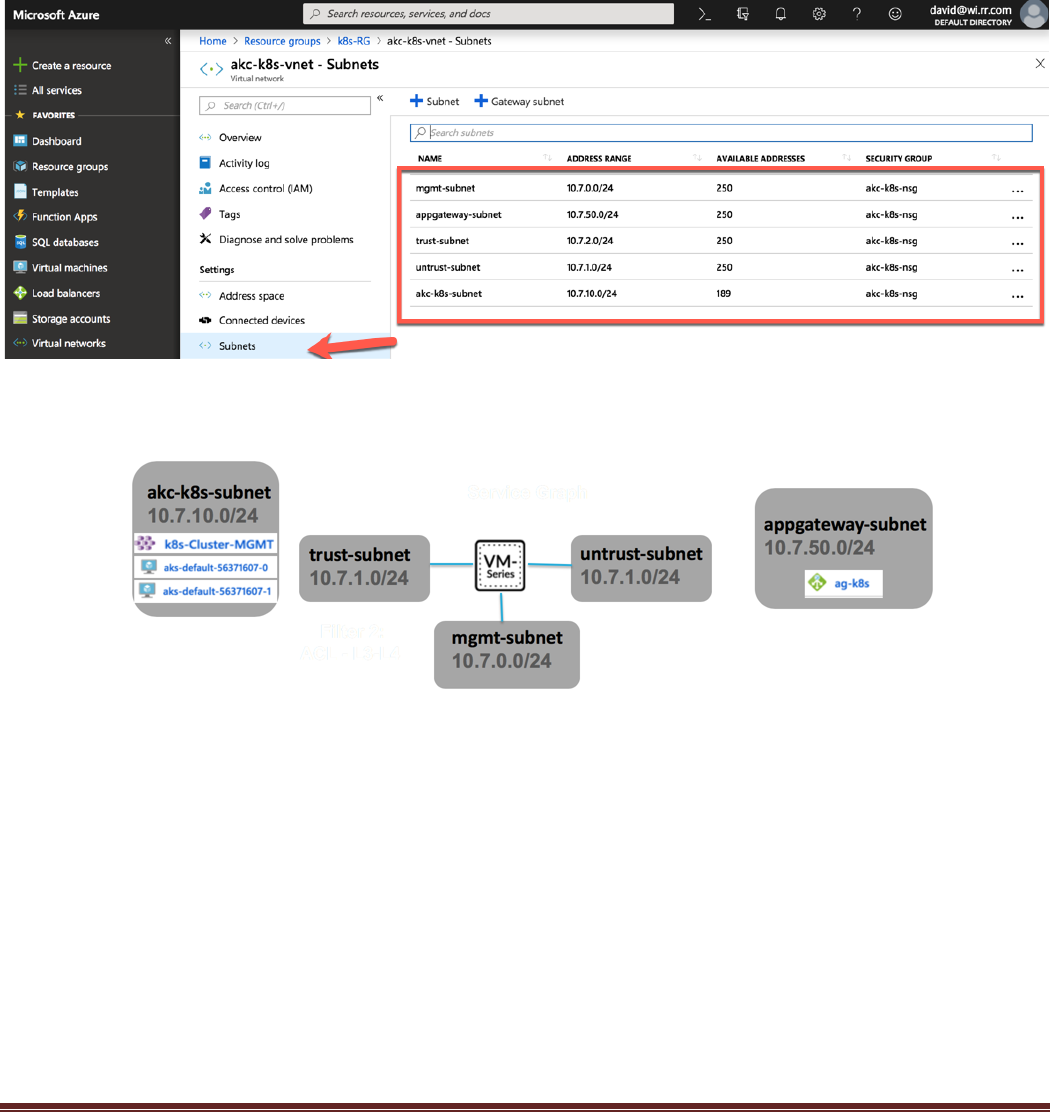Click the Virtual machines icon

click(x=20, y=267)
